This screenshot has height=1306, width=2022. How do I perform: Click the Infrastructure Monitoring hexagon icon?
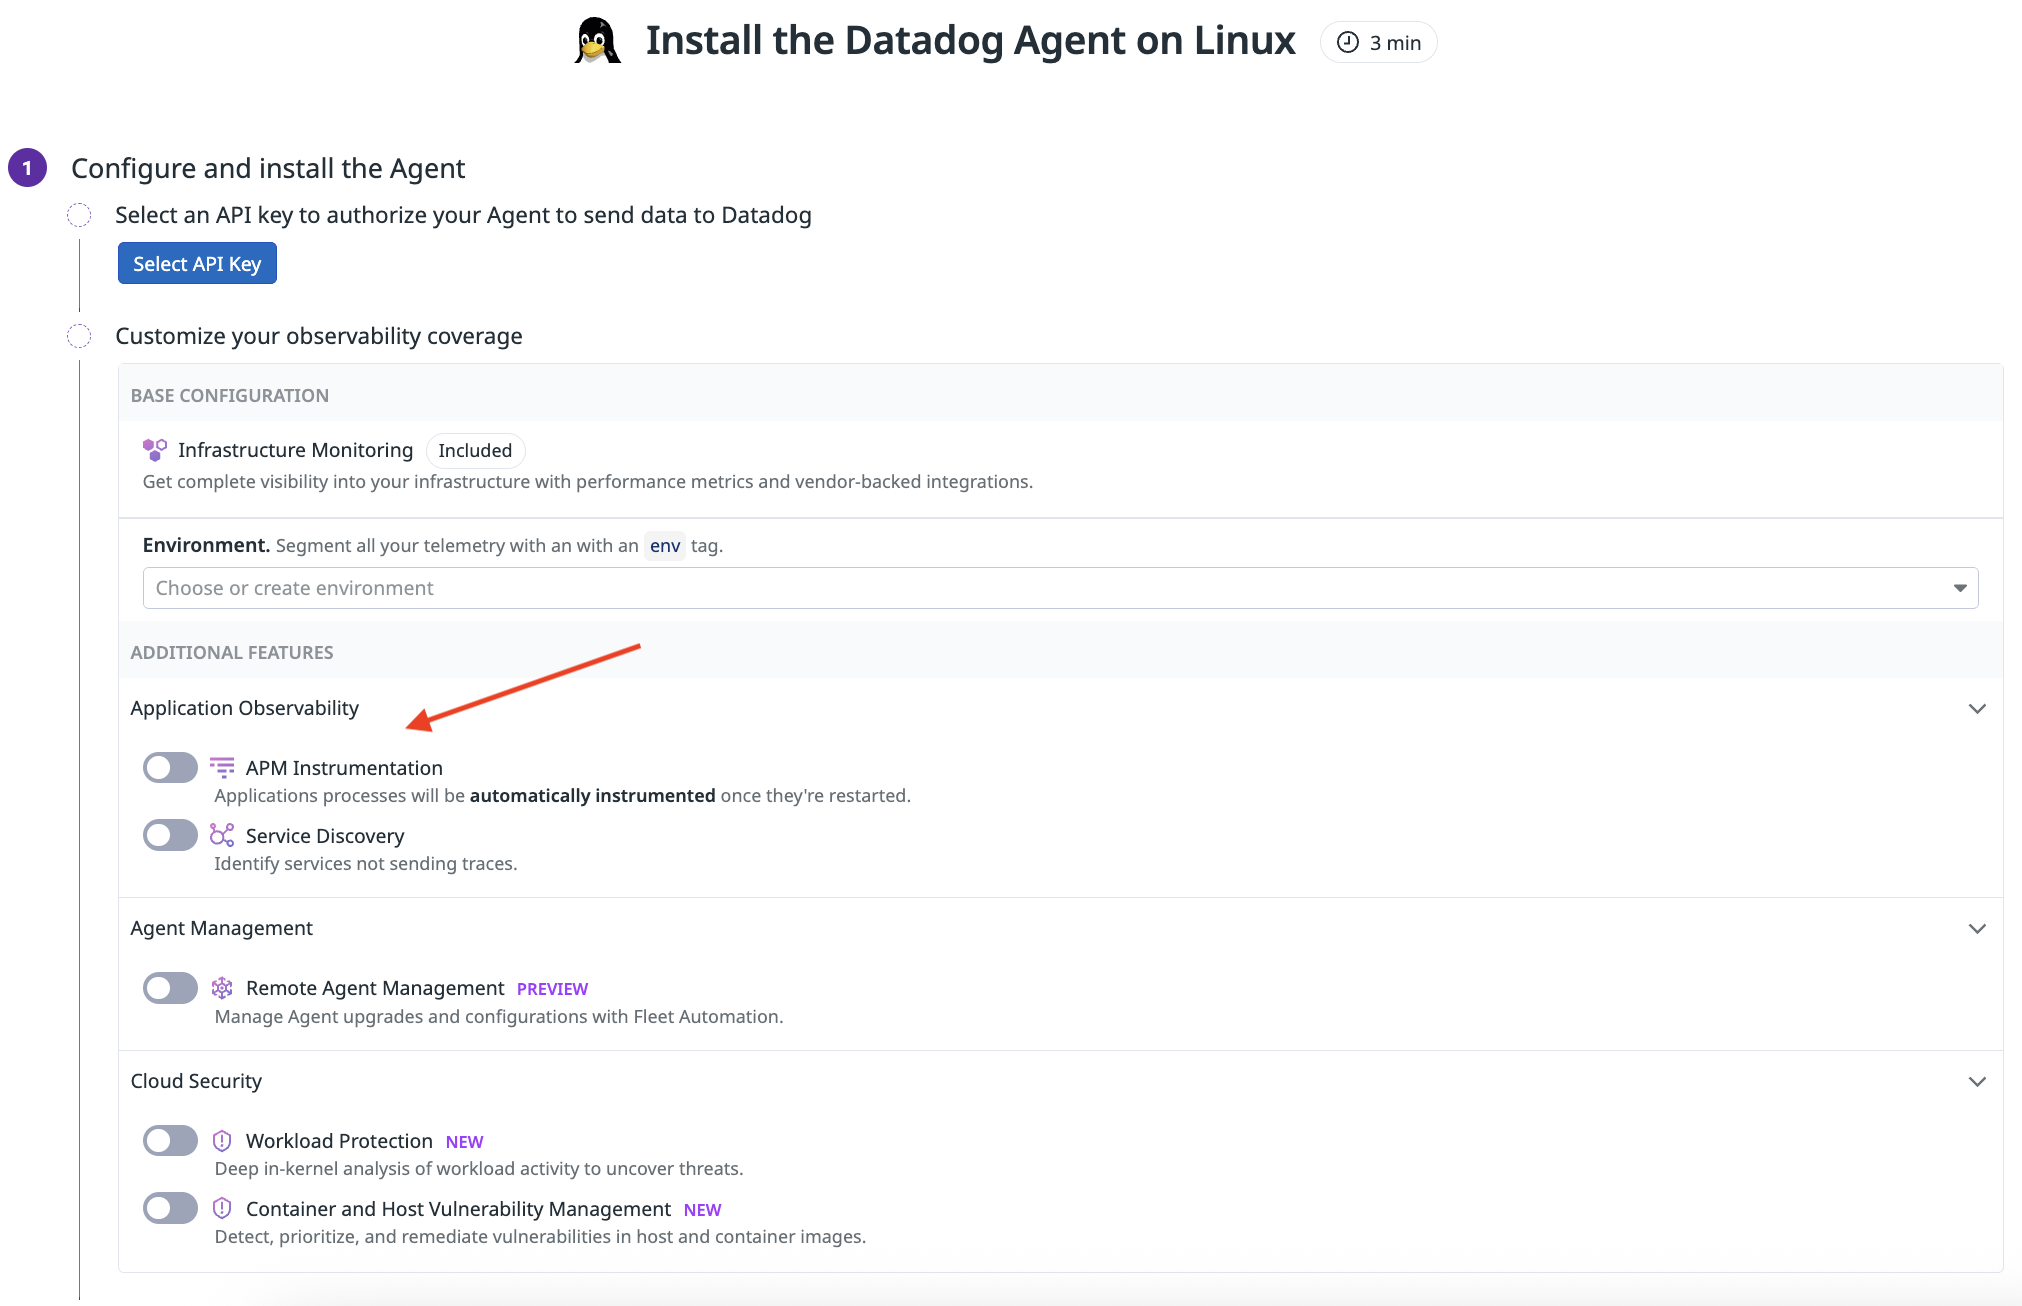click(x=154, y=450)
